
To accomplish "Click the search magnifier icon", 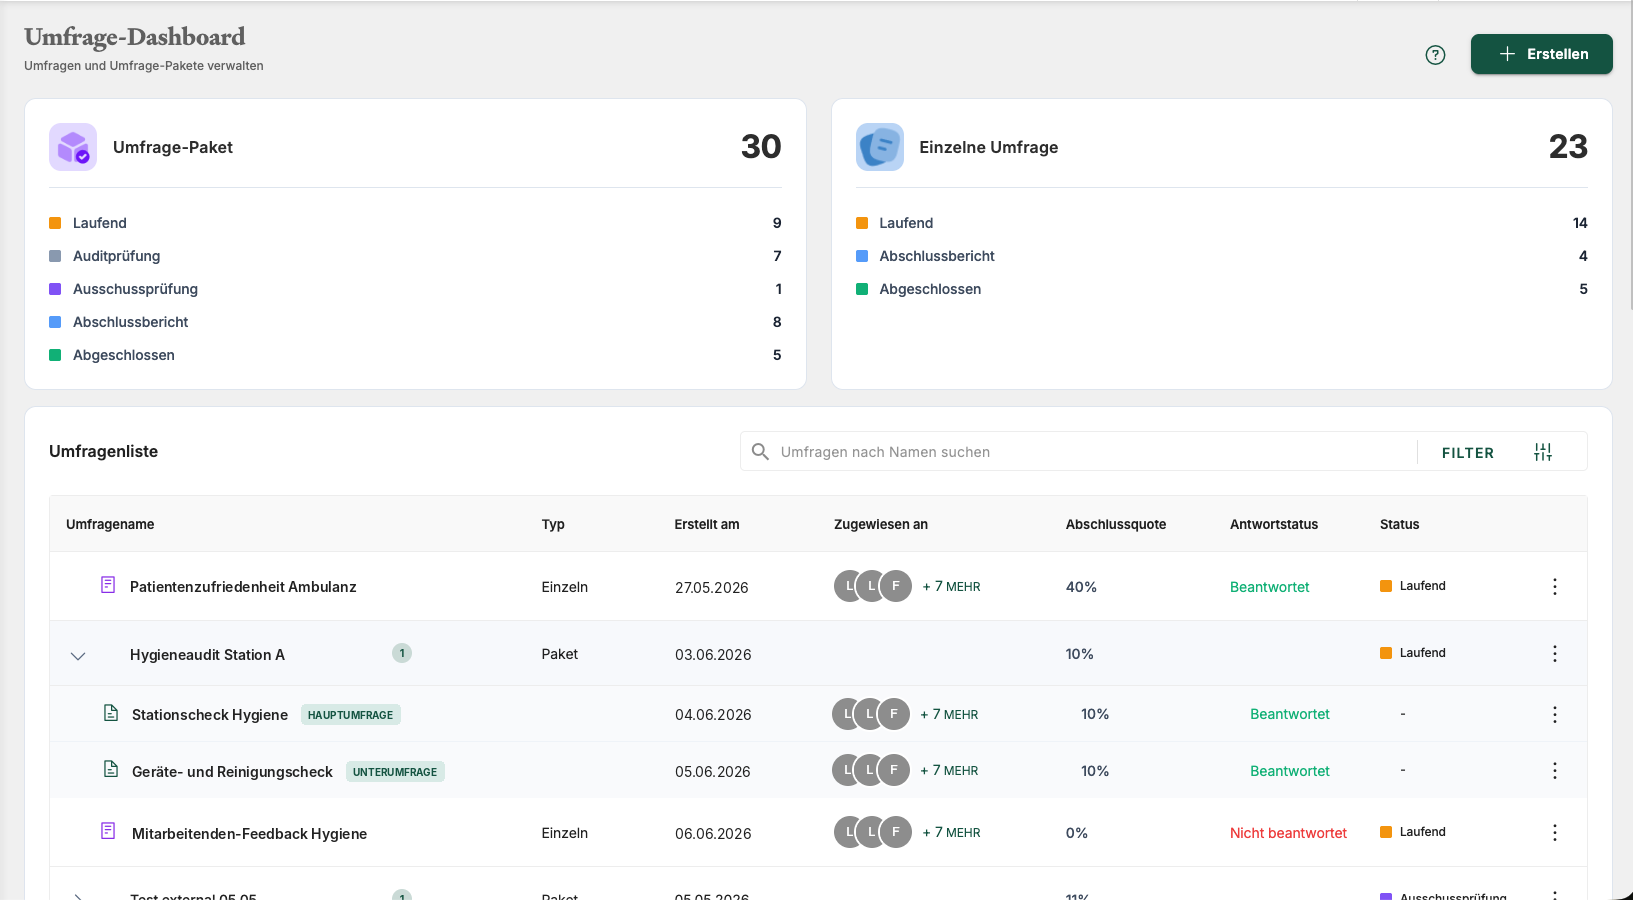I will [760, 452].
